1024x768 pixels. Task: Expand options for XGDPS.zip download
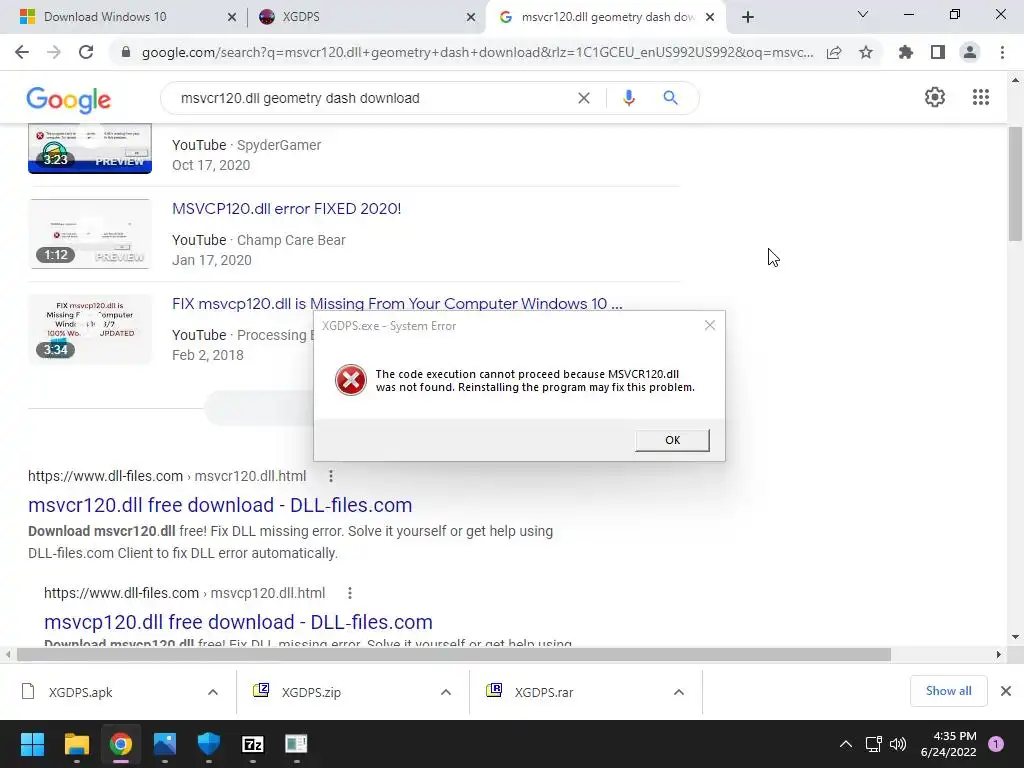pyautogui.click(x=446, y=692)
